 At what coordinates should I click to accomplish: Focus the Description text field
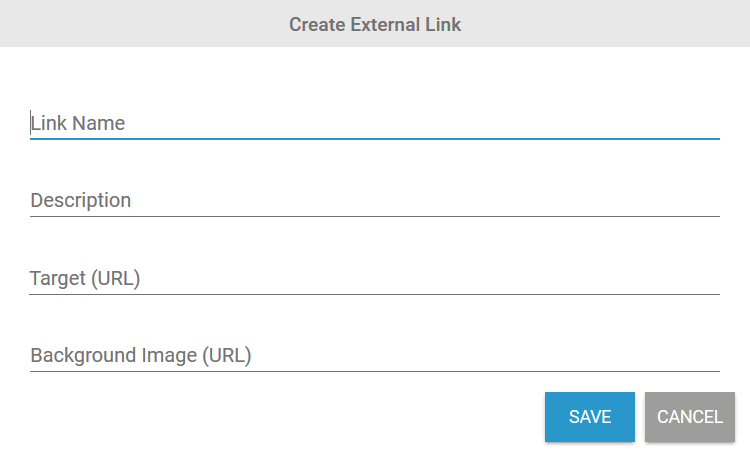click(374, 201)
